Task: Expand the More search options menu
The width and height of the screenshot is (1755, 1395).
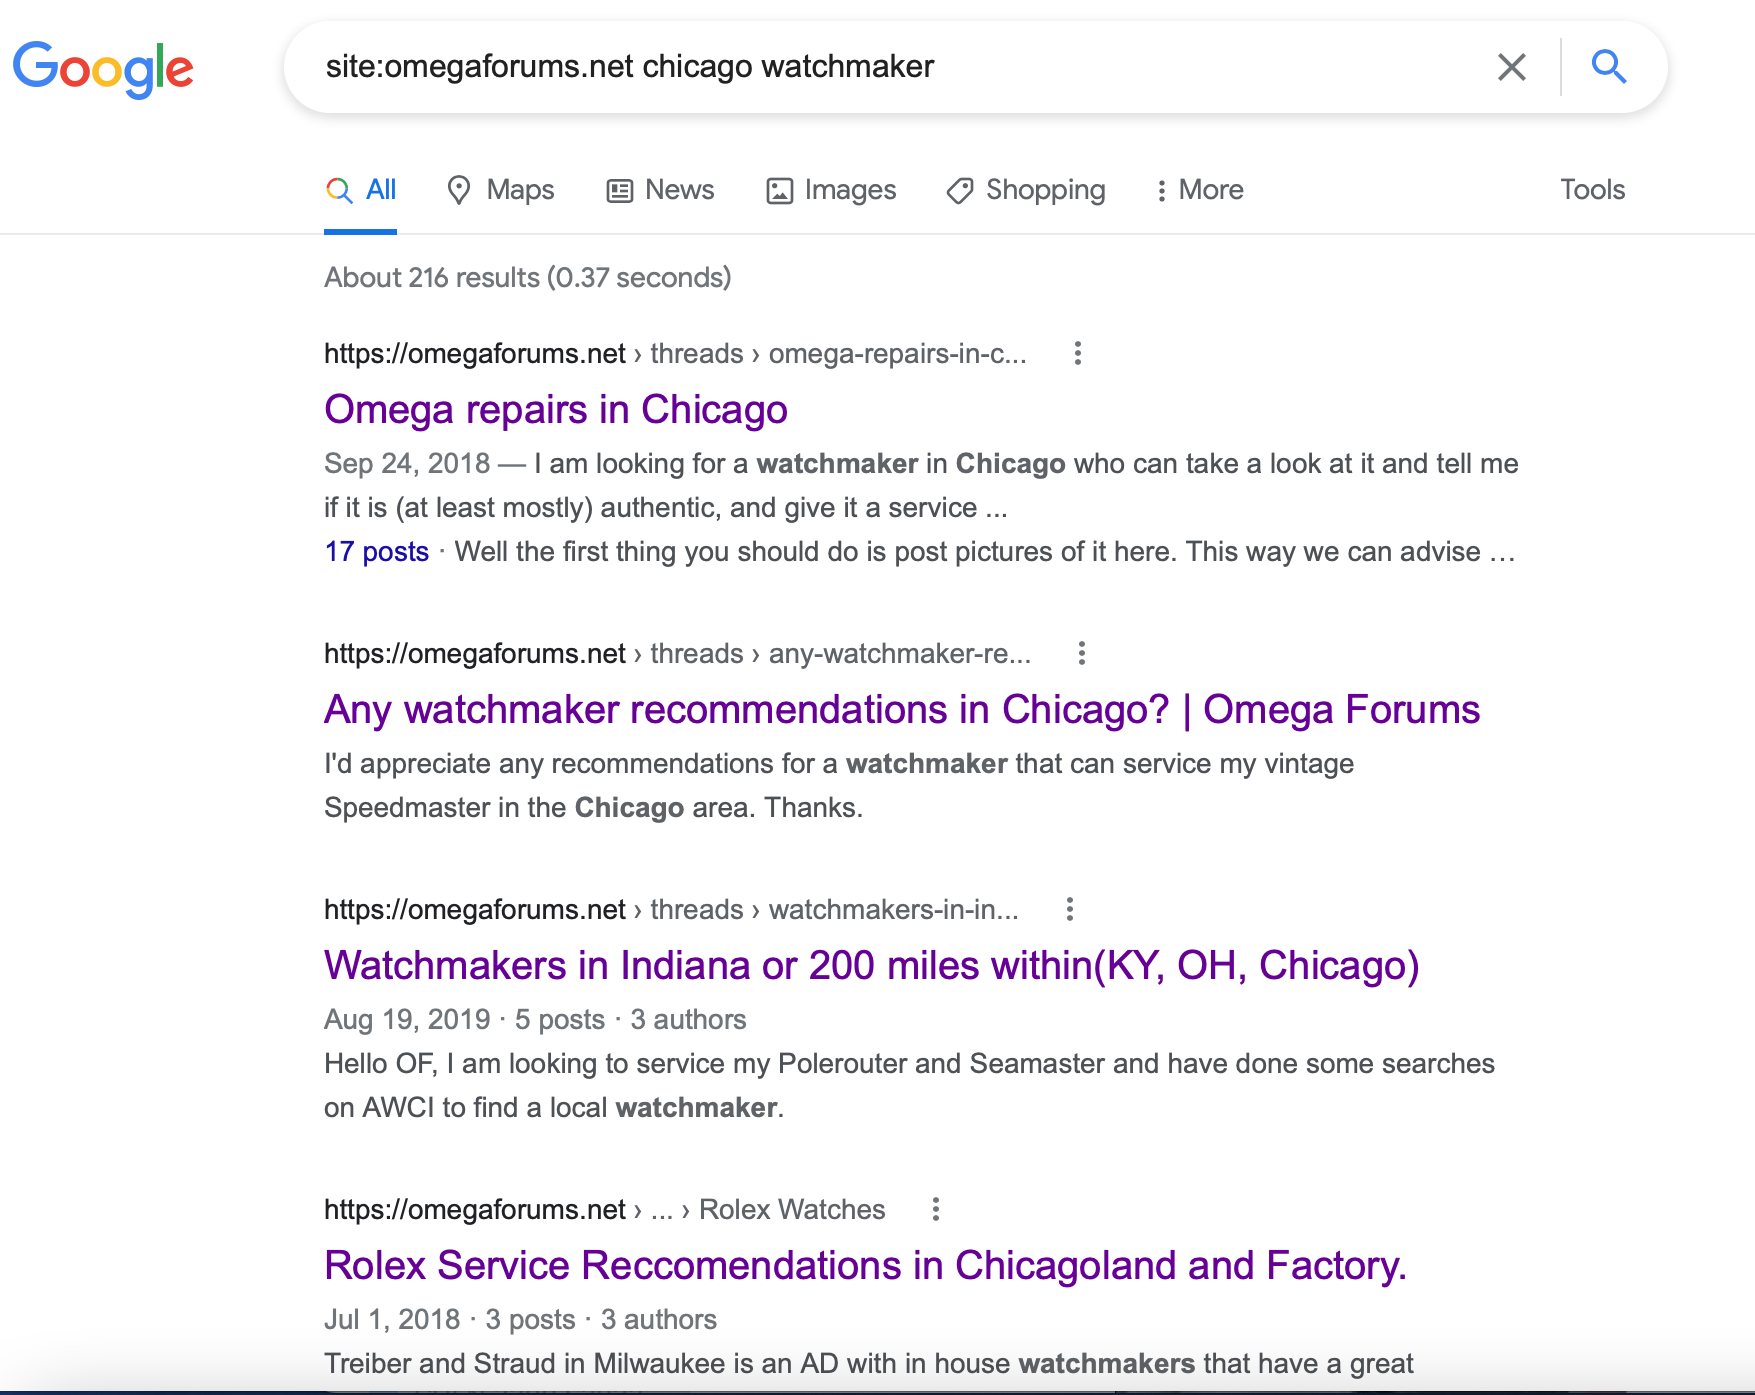Action: point(1199,190)
